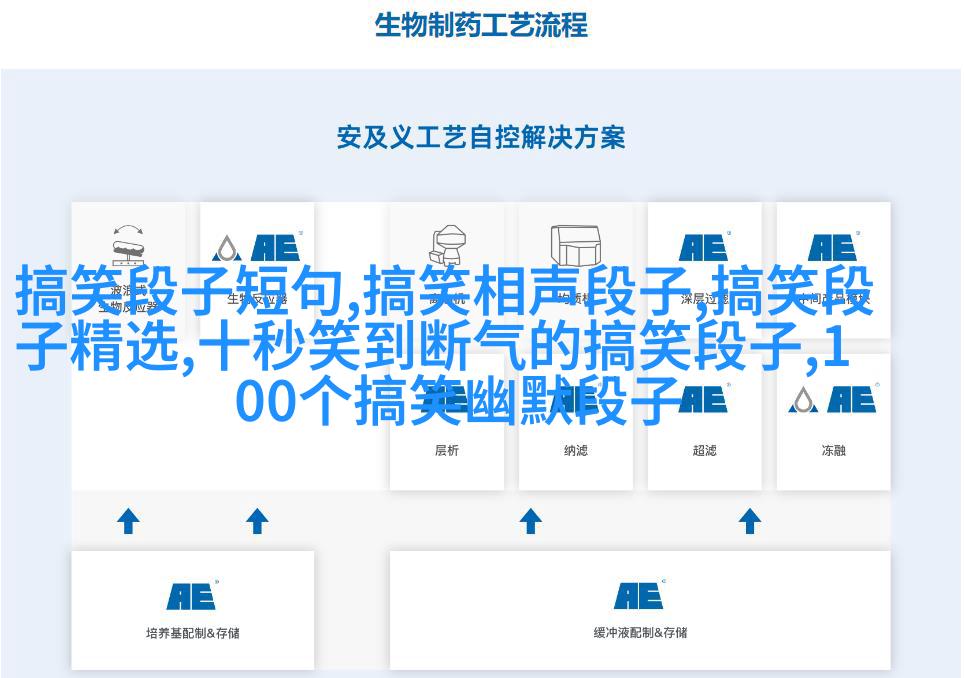Click the leftmost blue up arrow
The width and height of the screenshot is (964, 678).
pyautogui.click(x=128, y=521)
